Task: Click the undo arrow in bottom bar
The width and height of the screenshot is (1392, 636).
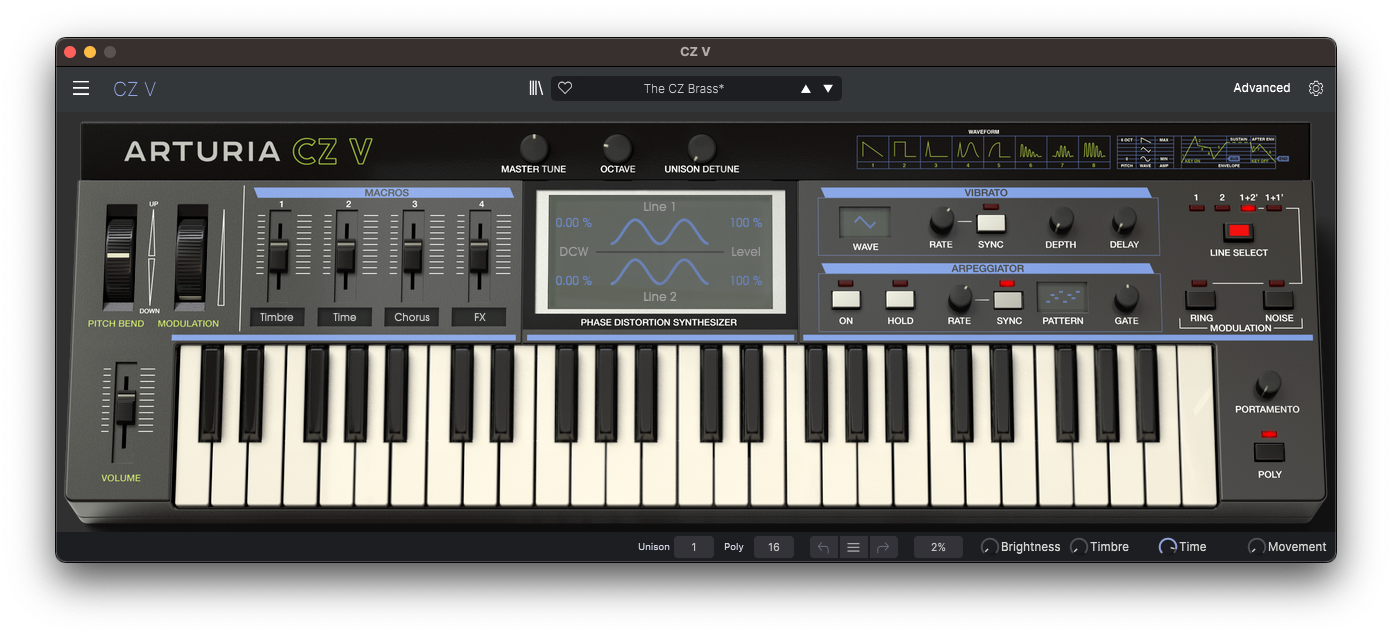Action: point(823,547)
